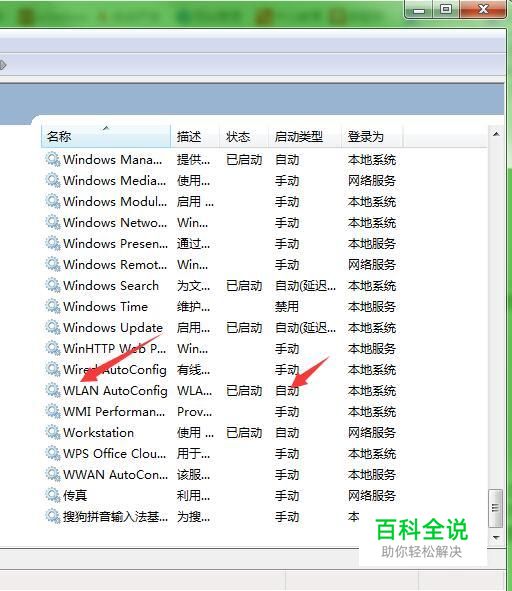Screen dimensions: 512x591
Task: Click the gear icon beside WinHTTP Web P...
Action: tap(53, 348)
